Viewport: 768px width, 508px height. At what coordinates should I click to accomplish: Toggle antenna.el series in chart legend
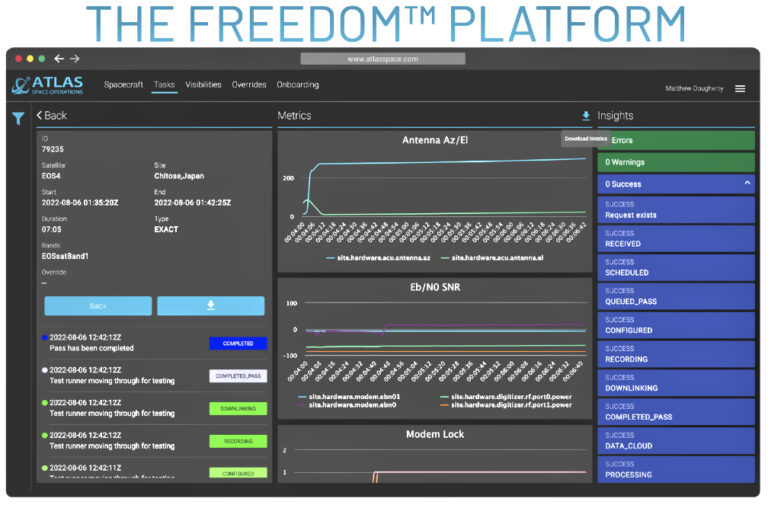click(491, 257)
